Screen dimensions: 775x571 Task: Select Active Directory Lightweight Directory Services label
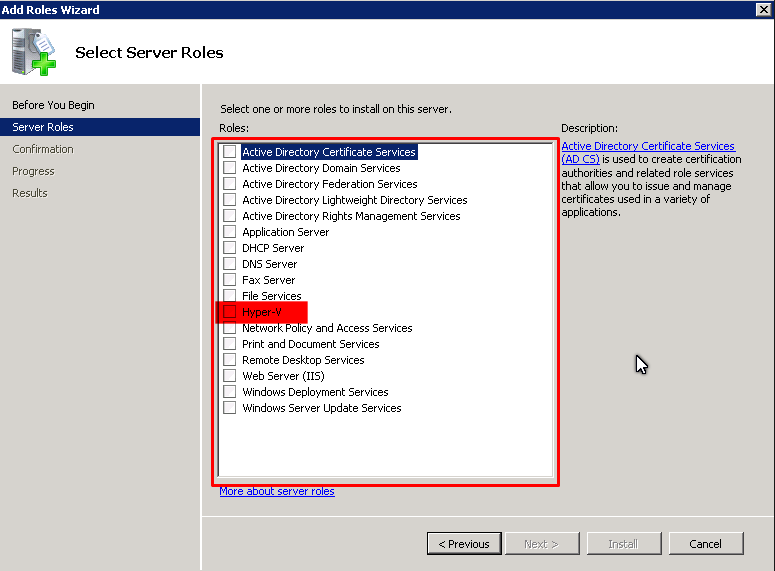(x=354, y=200)
